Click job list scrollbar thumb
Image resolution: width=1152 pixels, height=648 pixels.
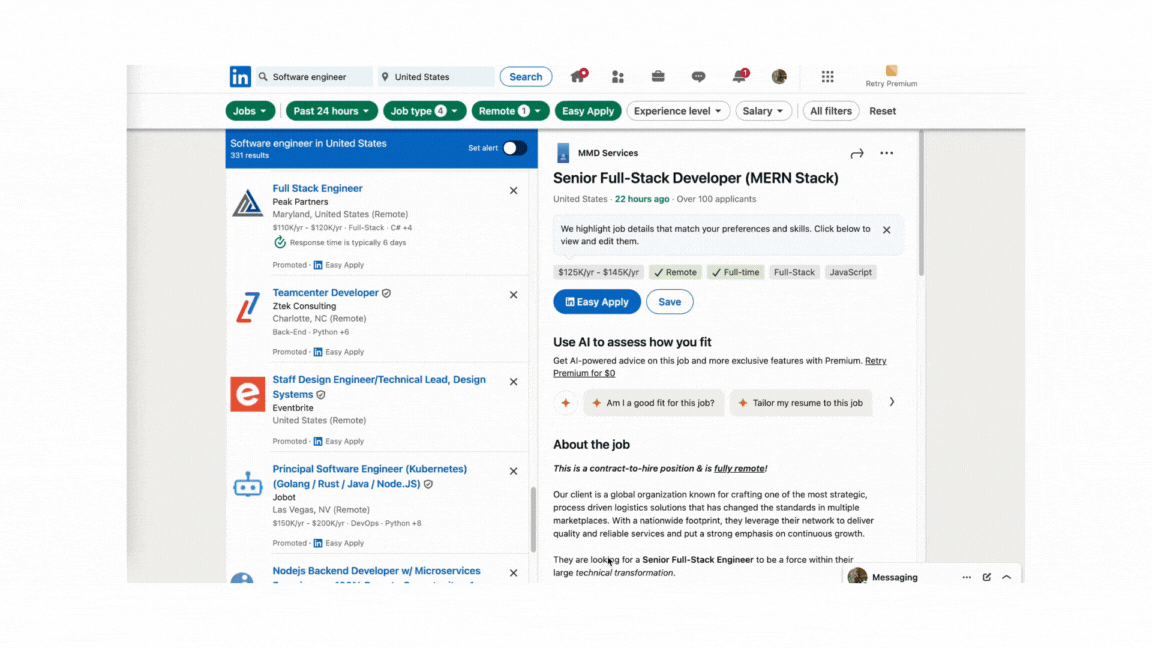pos(533,519)
